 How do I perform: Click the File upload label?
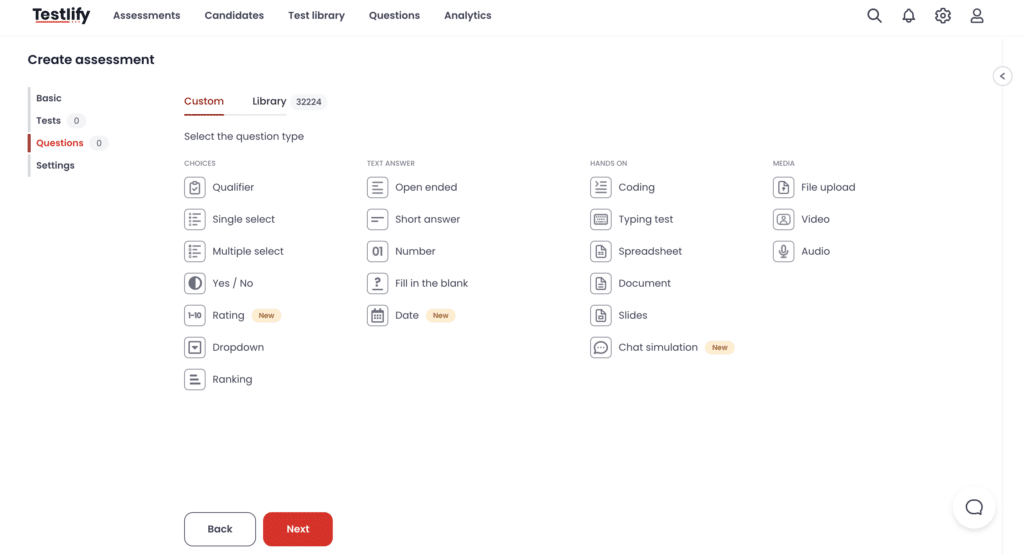(x=828, y=187)
